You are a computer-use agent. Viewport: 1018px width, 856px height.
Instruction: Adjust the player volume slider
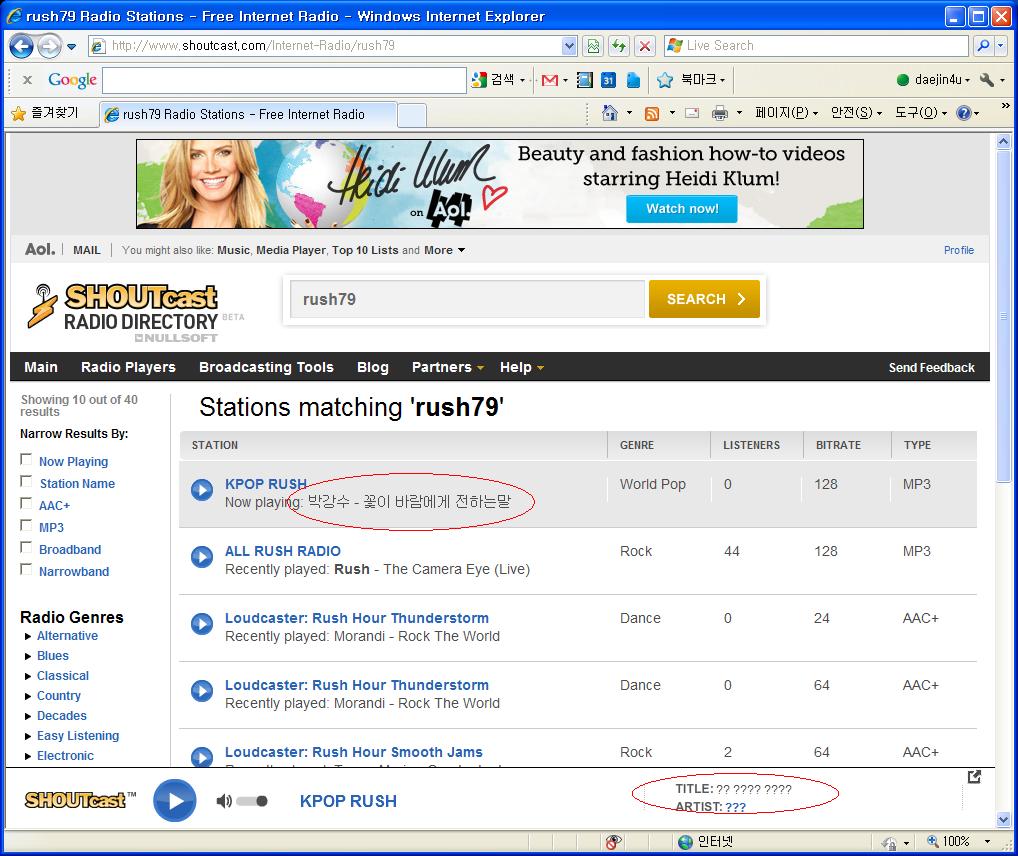point(252,801)
